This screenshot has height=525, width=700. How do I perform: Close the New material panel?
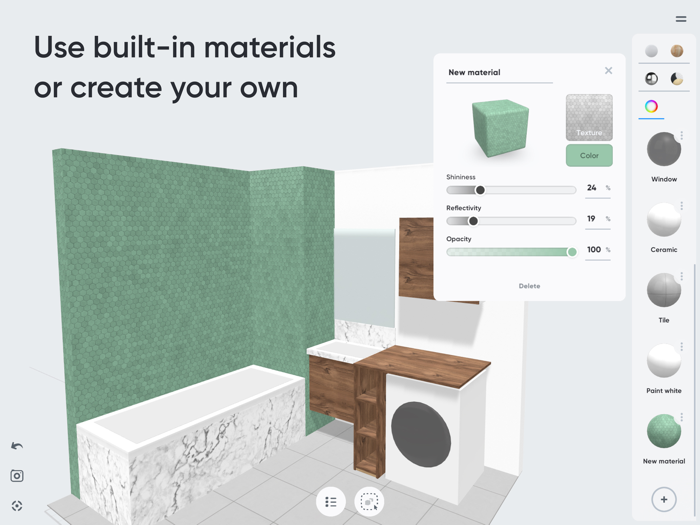click(608, 71)
